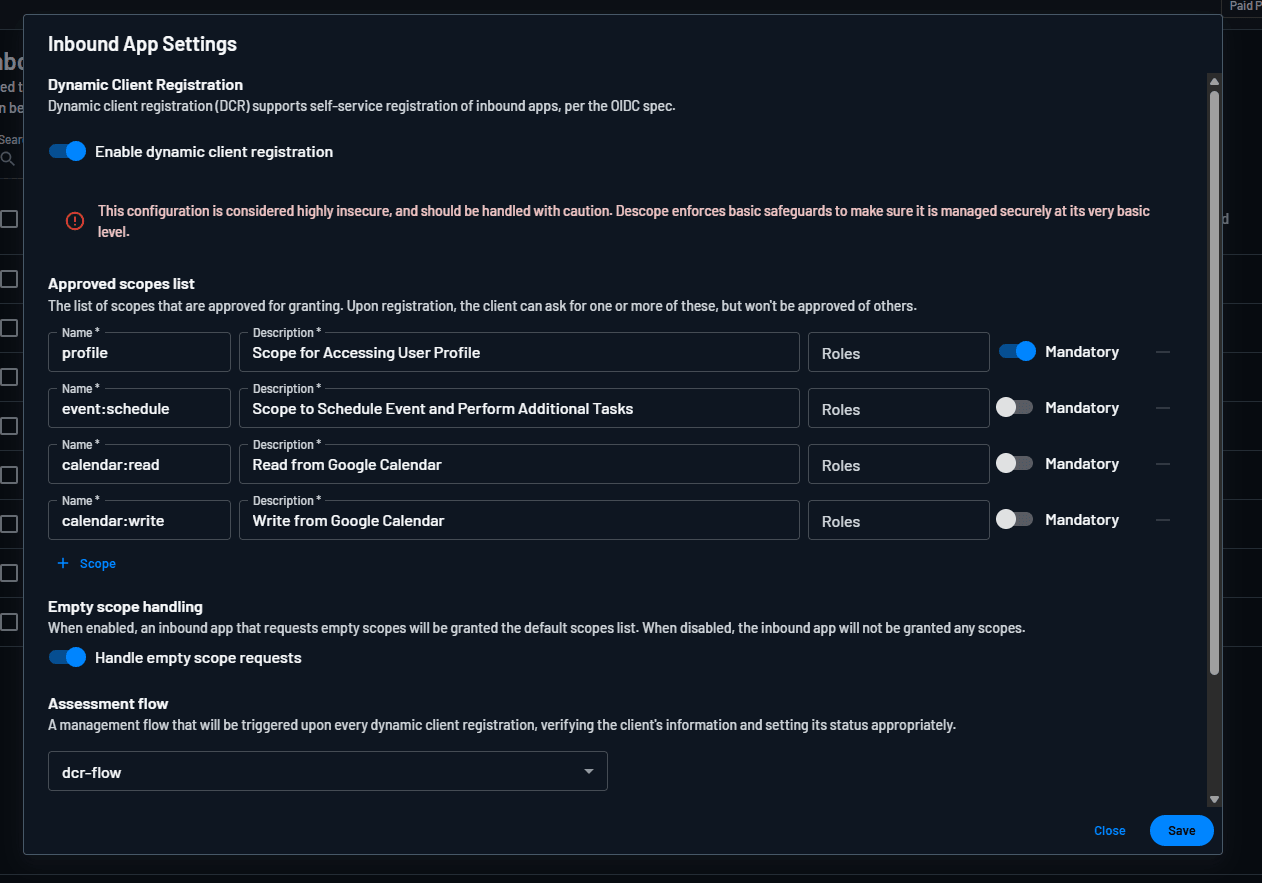The image size is (1262, 883).
Task: Disable dynamic client registration
Action: (66, 151)
